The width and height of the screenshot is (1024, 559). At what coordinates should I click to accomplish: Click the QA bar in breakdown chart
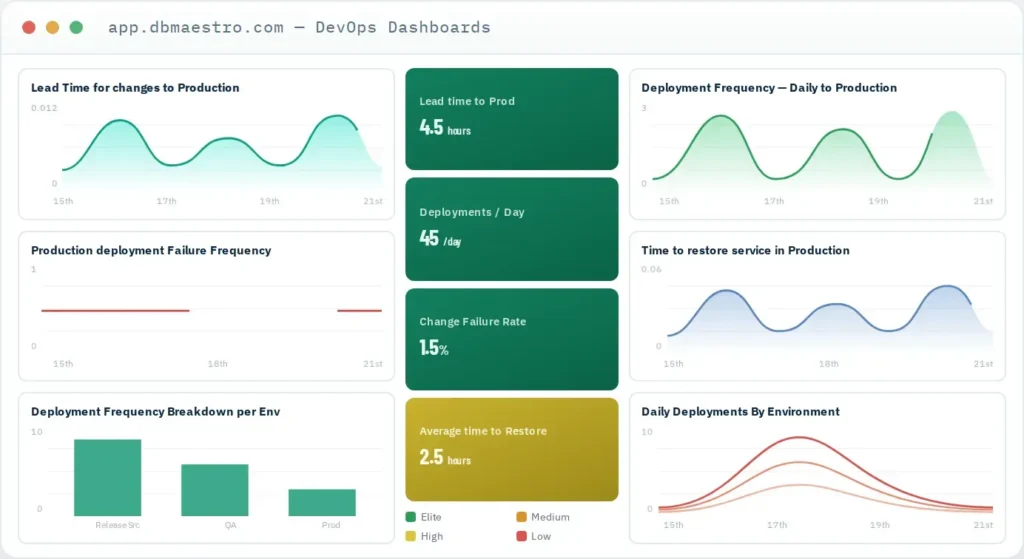(215, 490)
